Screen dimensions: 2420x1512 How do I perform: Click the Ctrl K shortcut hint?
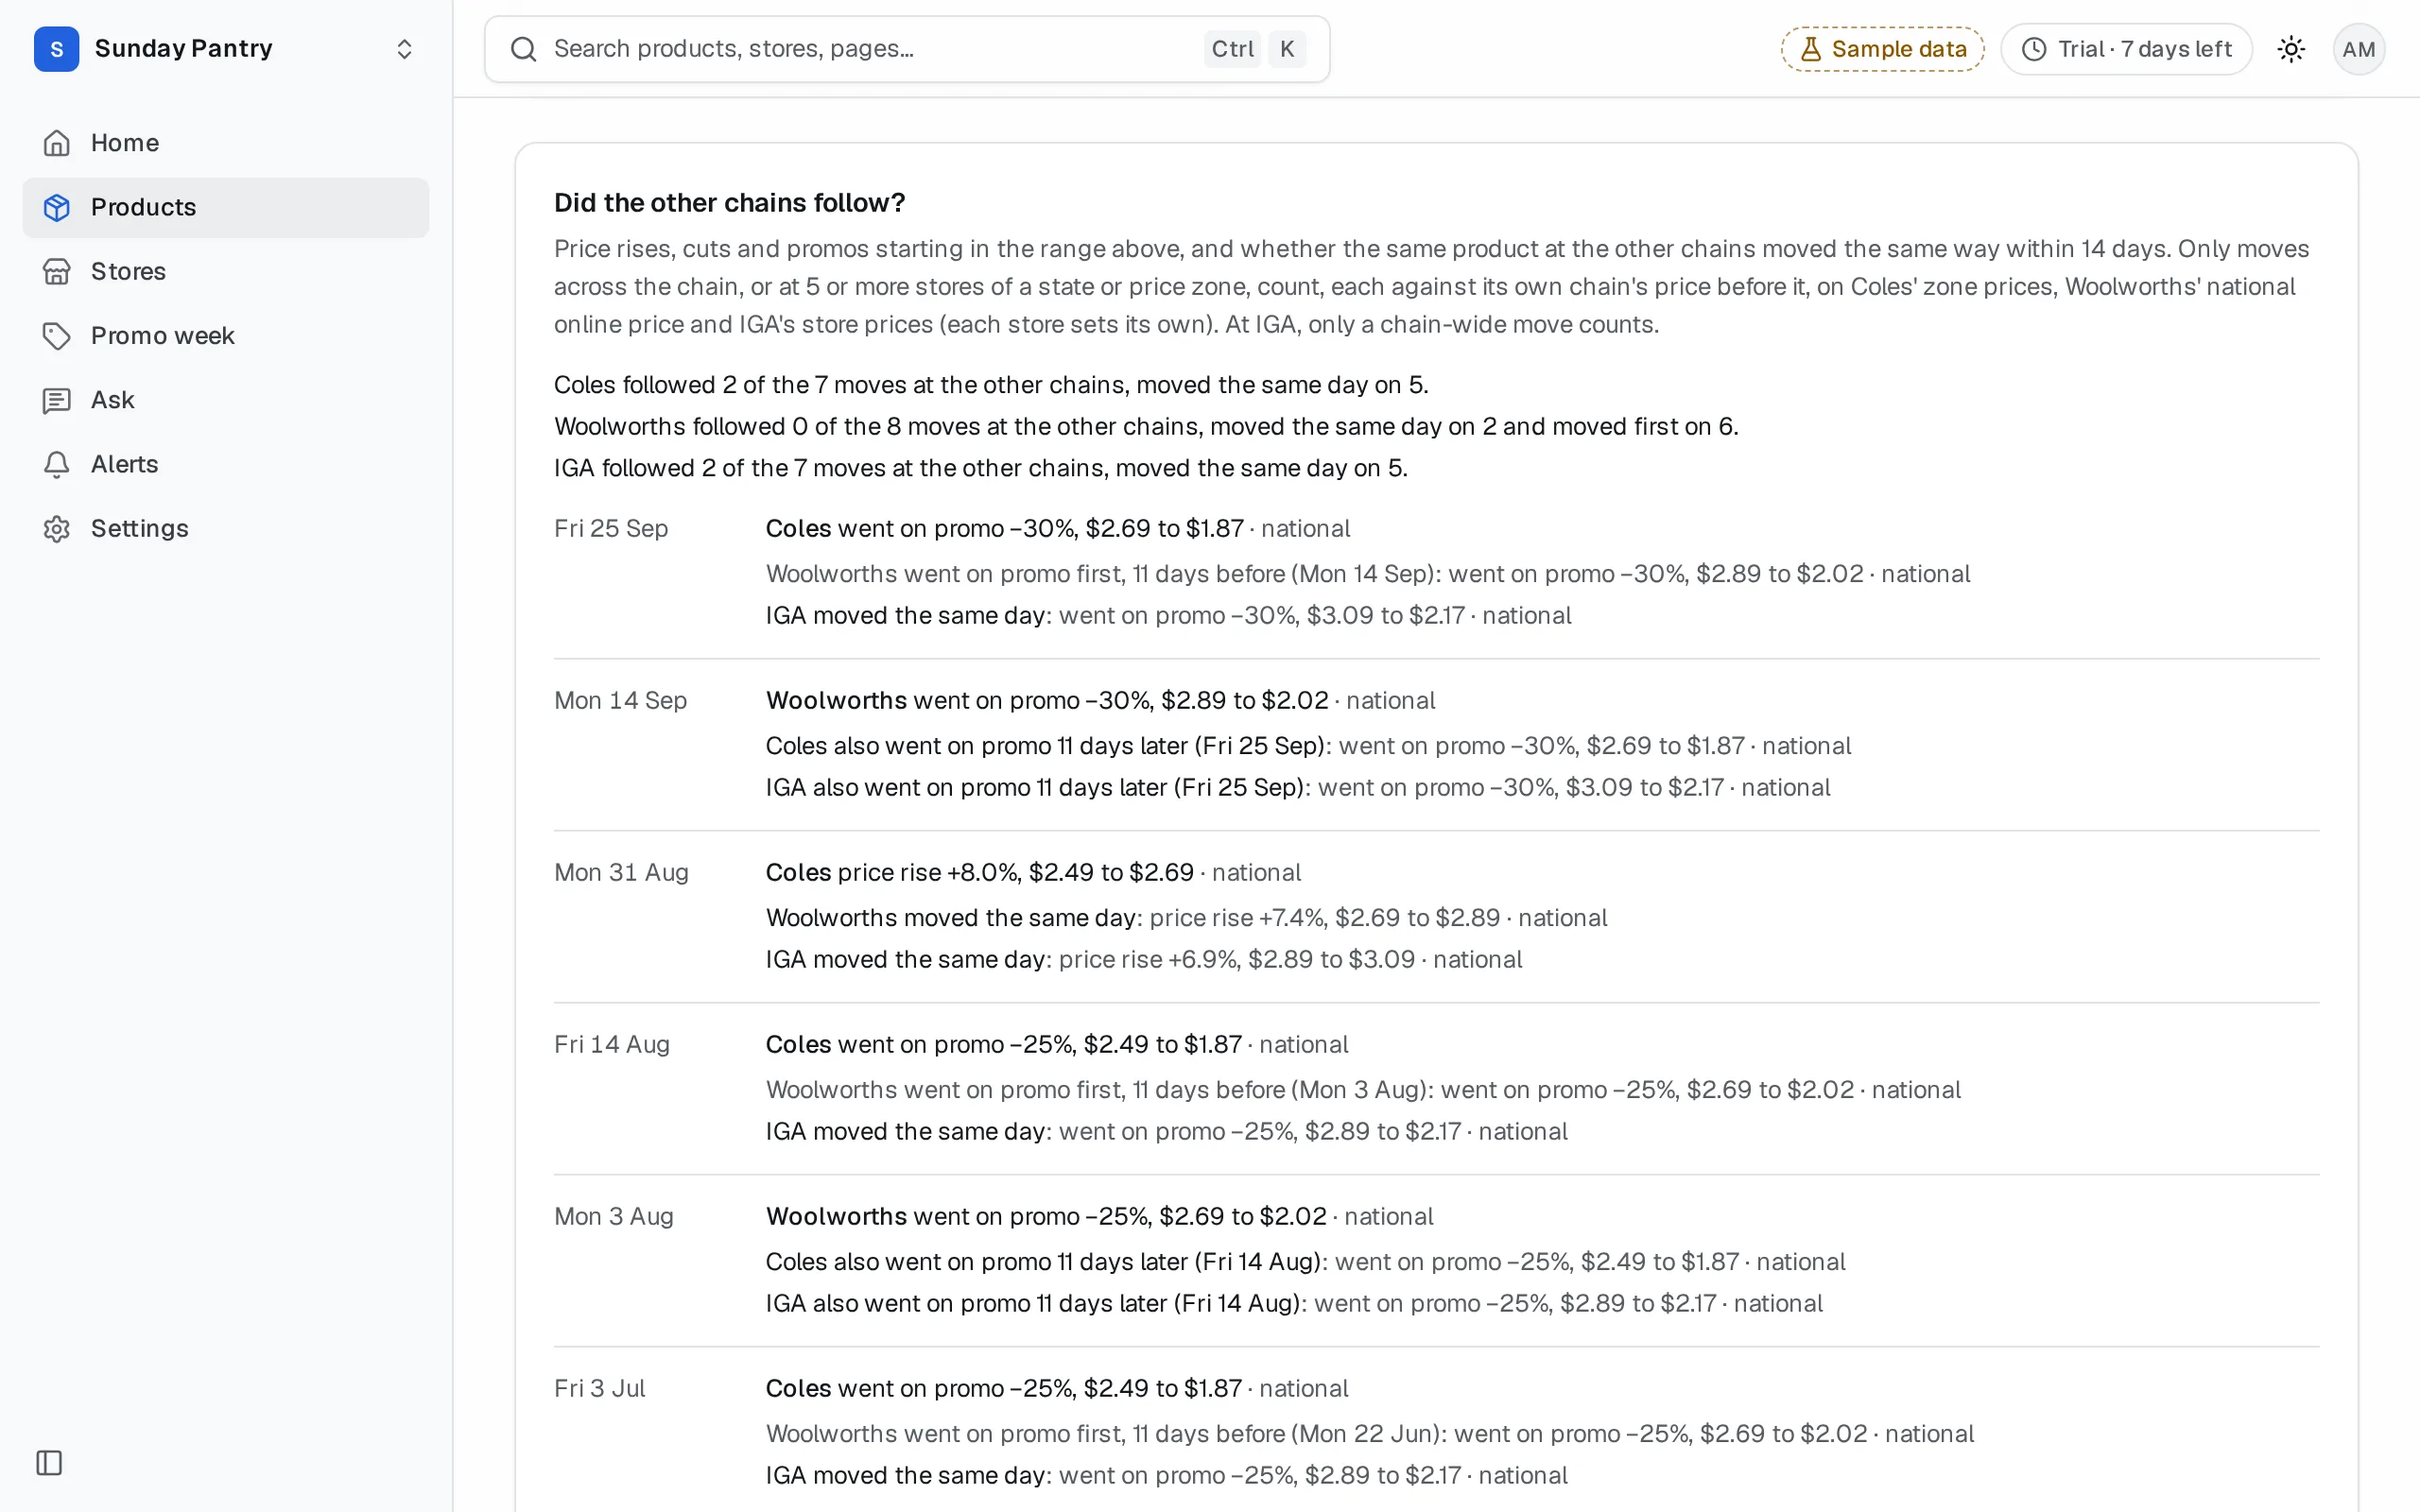(x=1254, y=49)
